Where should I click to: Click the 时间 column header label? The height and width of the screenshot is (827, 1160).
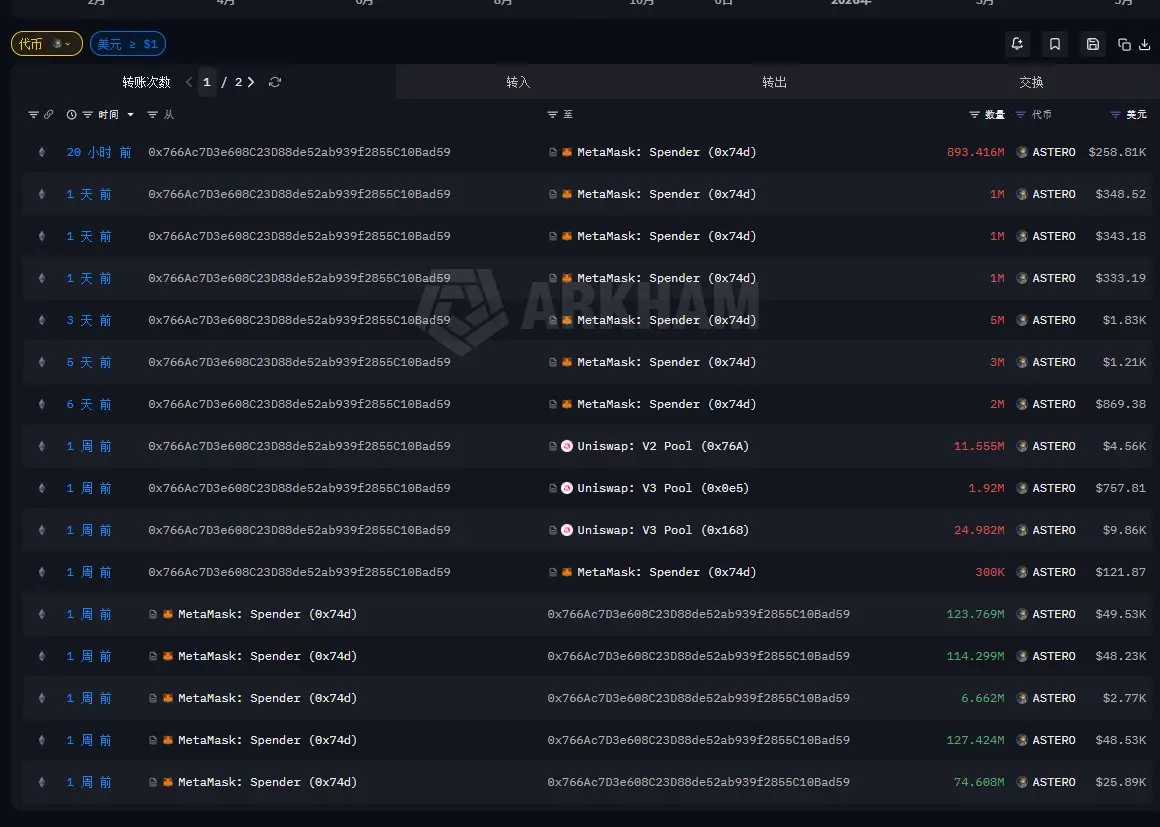click(x=108, y=115)
